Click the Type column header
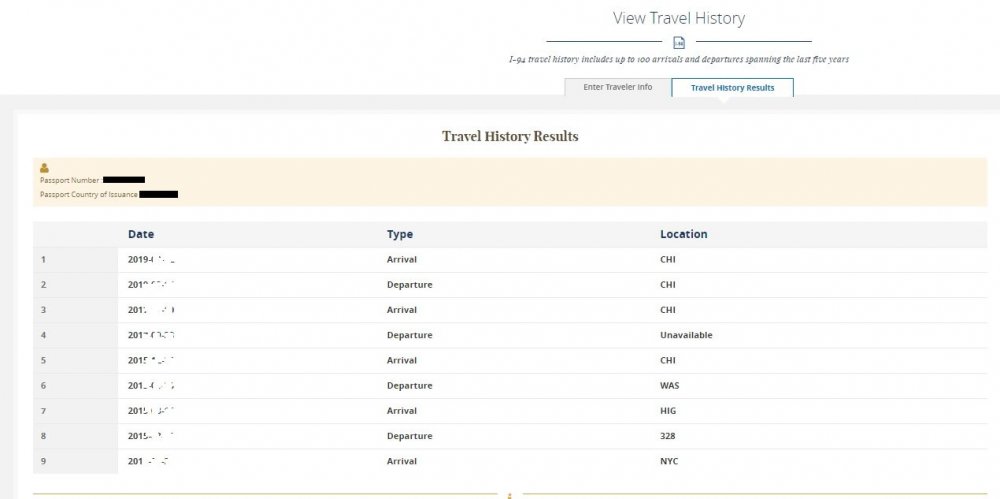 point(400,234)
